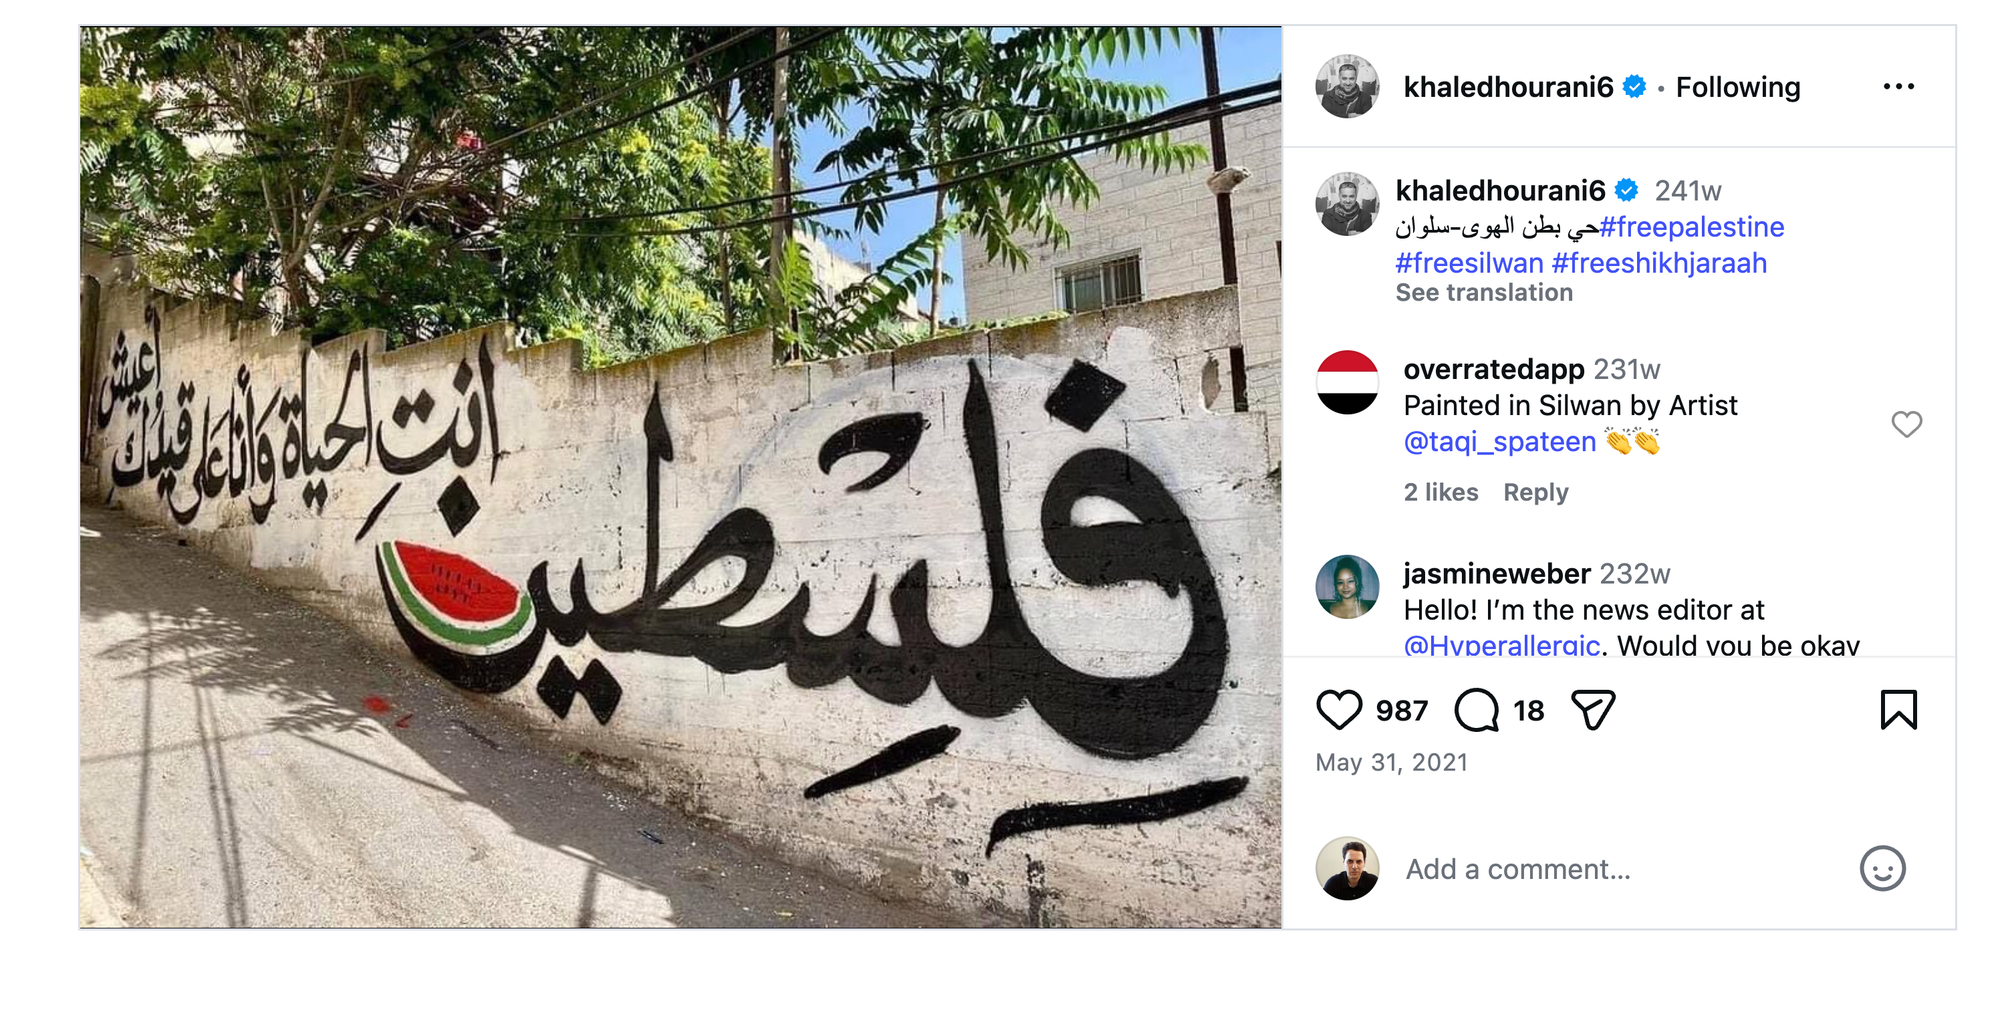
Task: Expand See translation for caption
Action: pyautogui.click(x=1484, y=293)
